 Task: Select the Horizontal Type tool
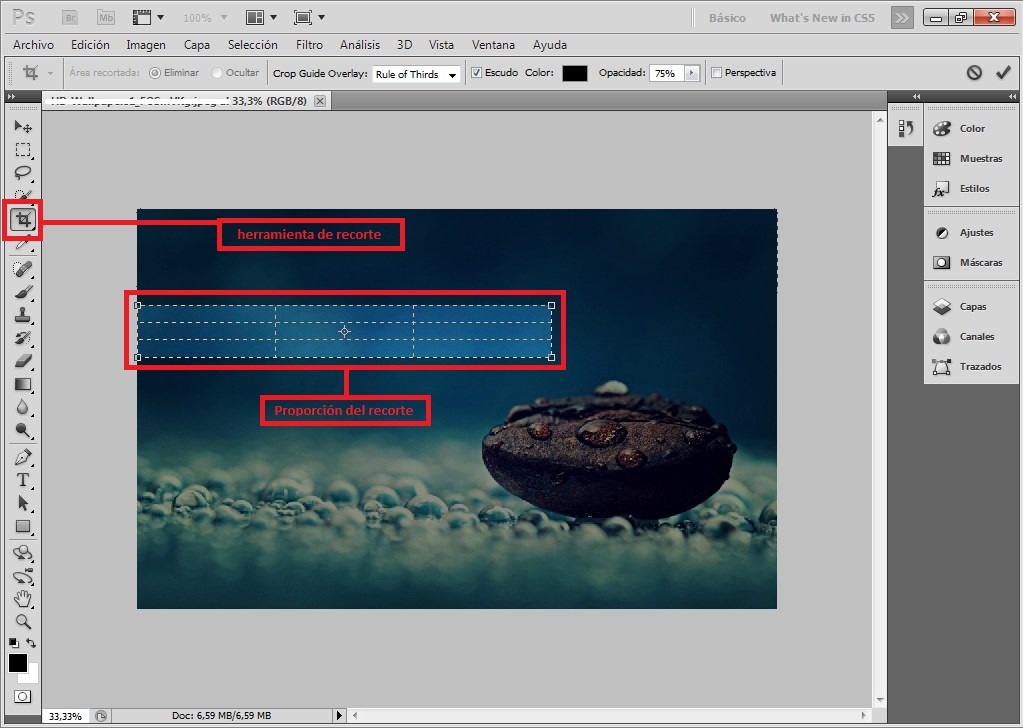tap(23, 480)
